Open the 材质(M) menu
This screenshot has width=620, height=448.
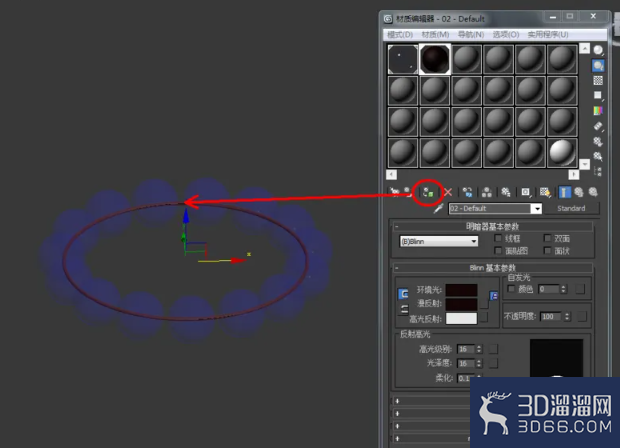click(x=435, y=34)
